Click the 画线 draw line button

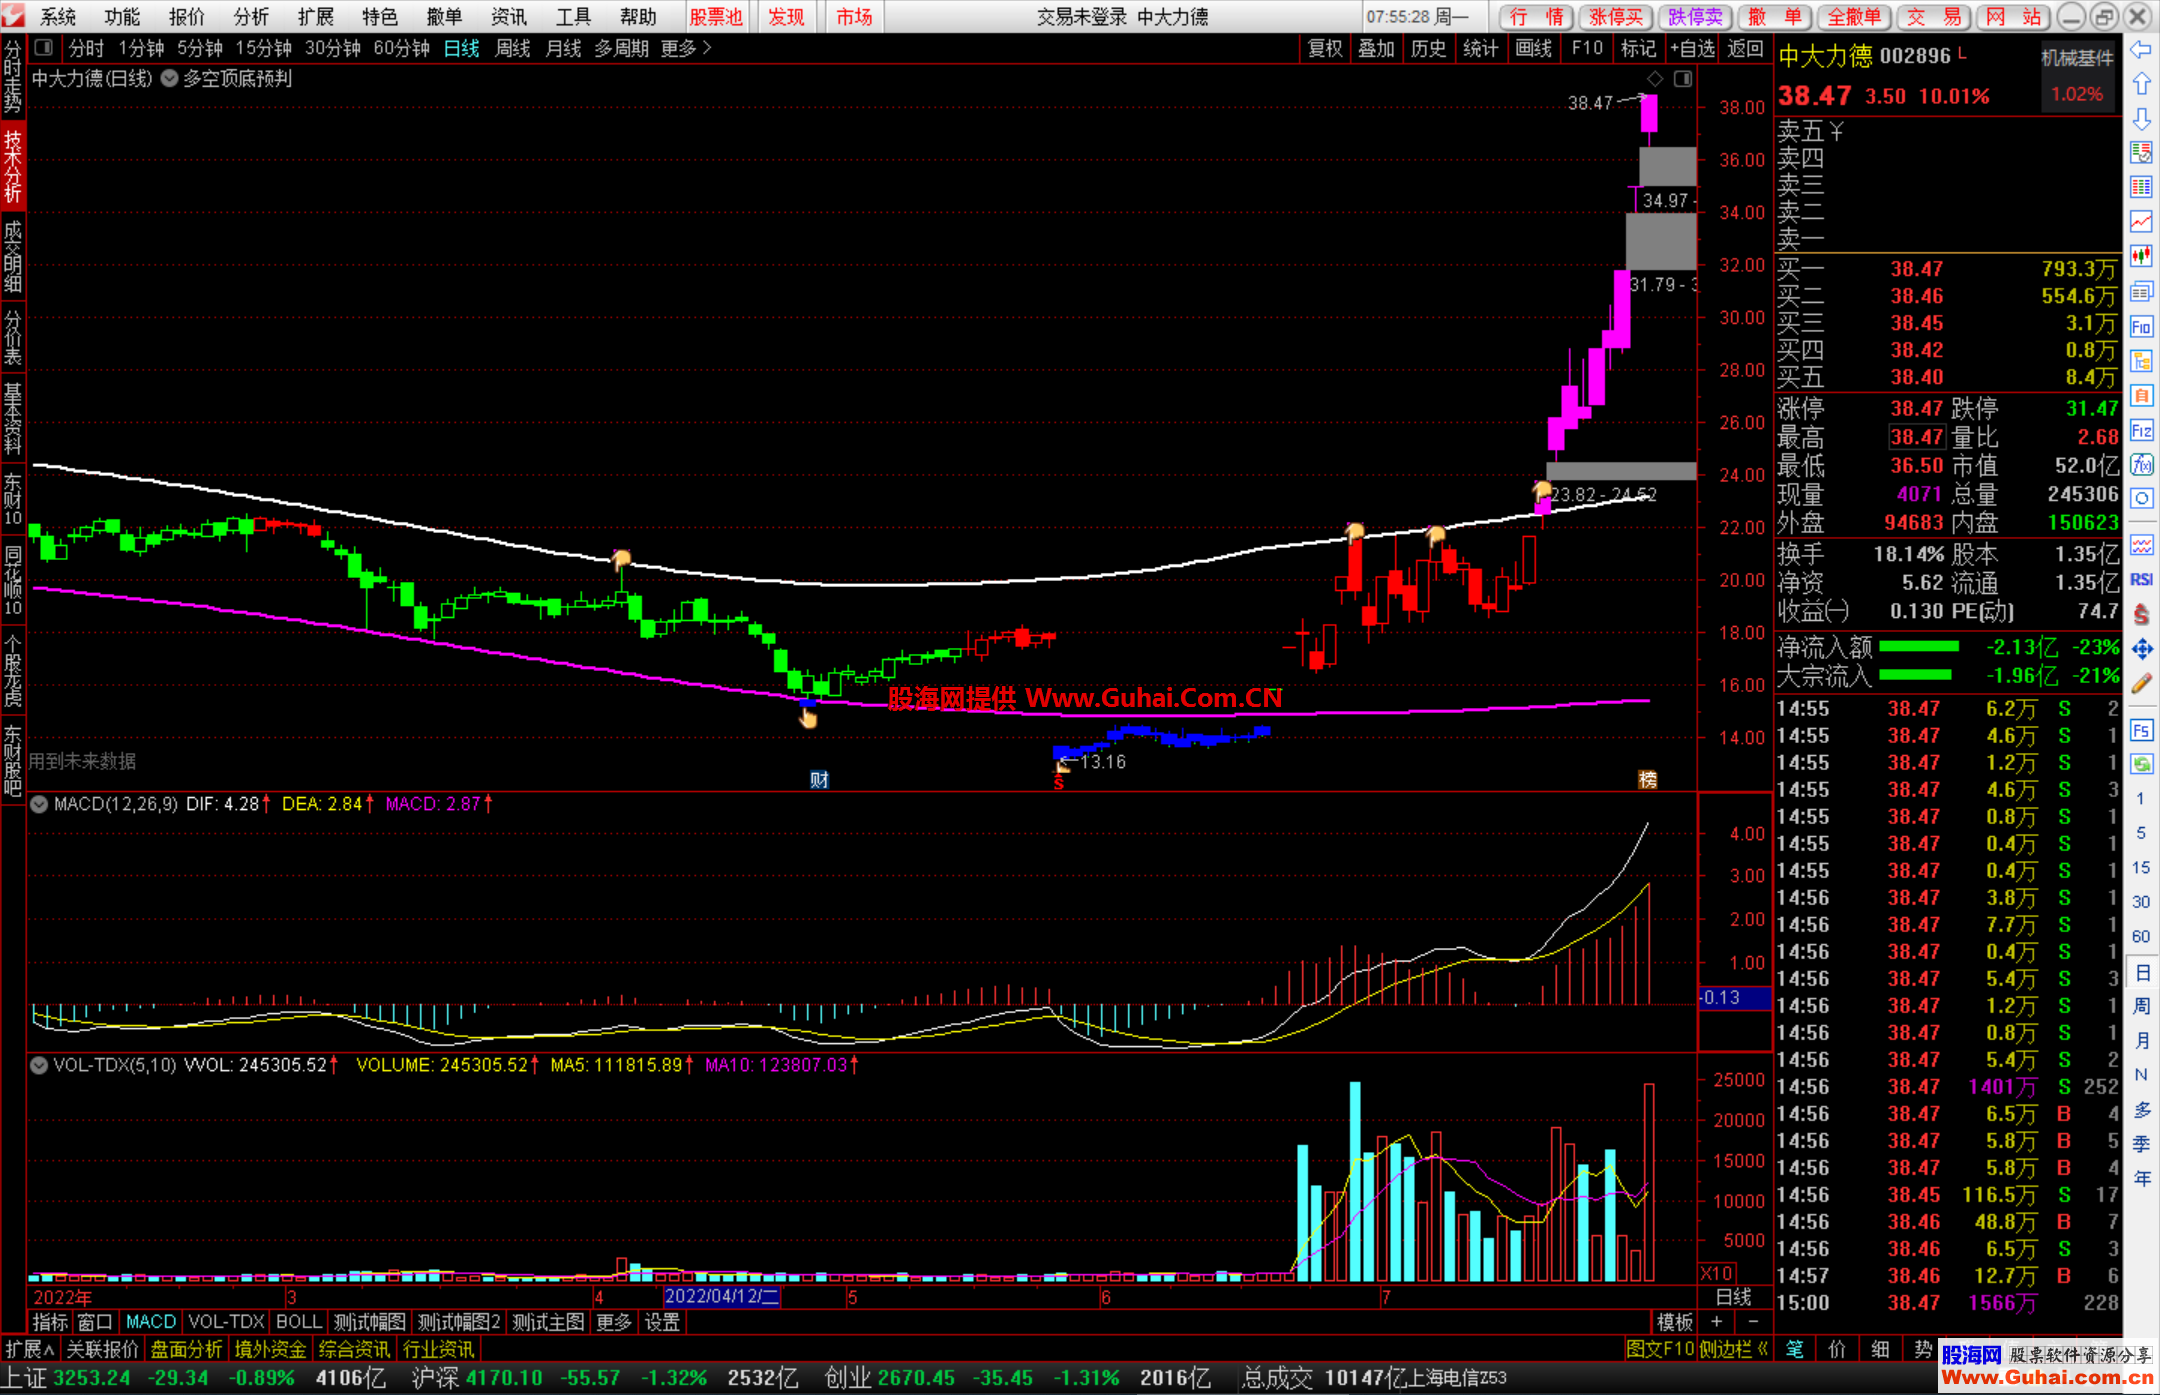1533,48
